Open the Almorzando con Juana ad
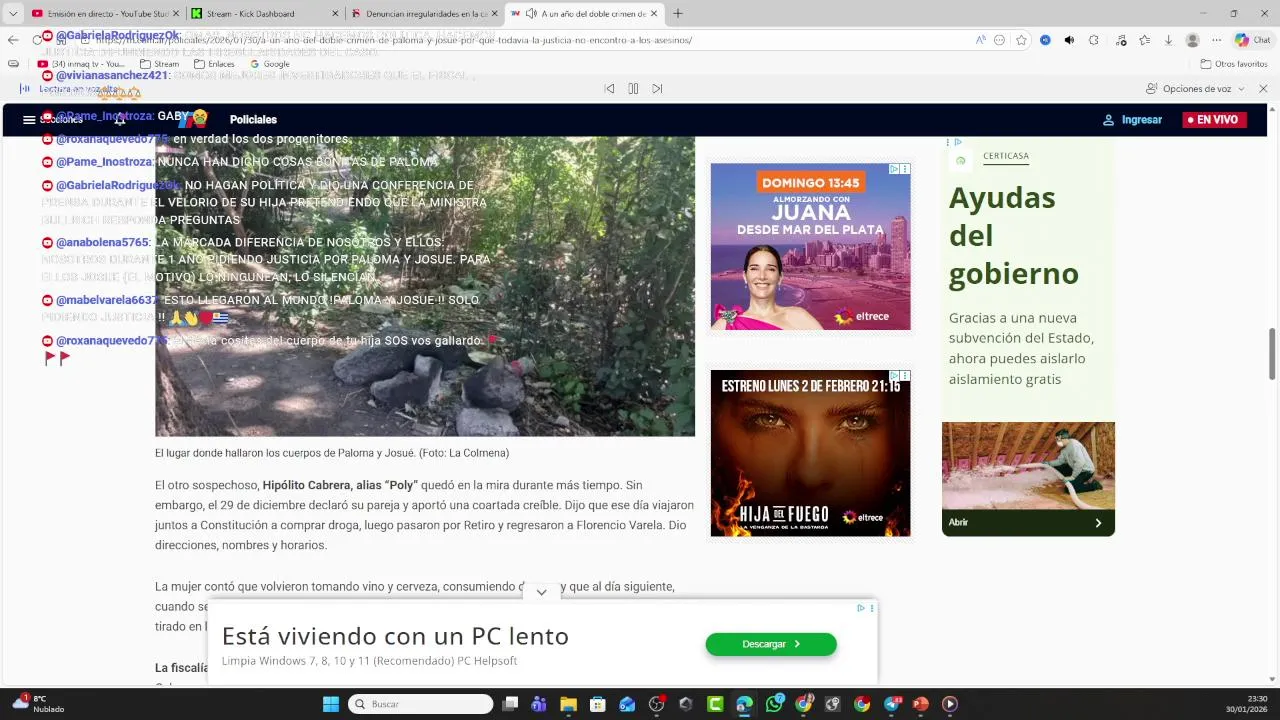This screenshot has width=1280, height=720. (810, 247)
